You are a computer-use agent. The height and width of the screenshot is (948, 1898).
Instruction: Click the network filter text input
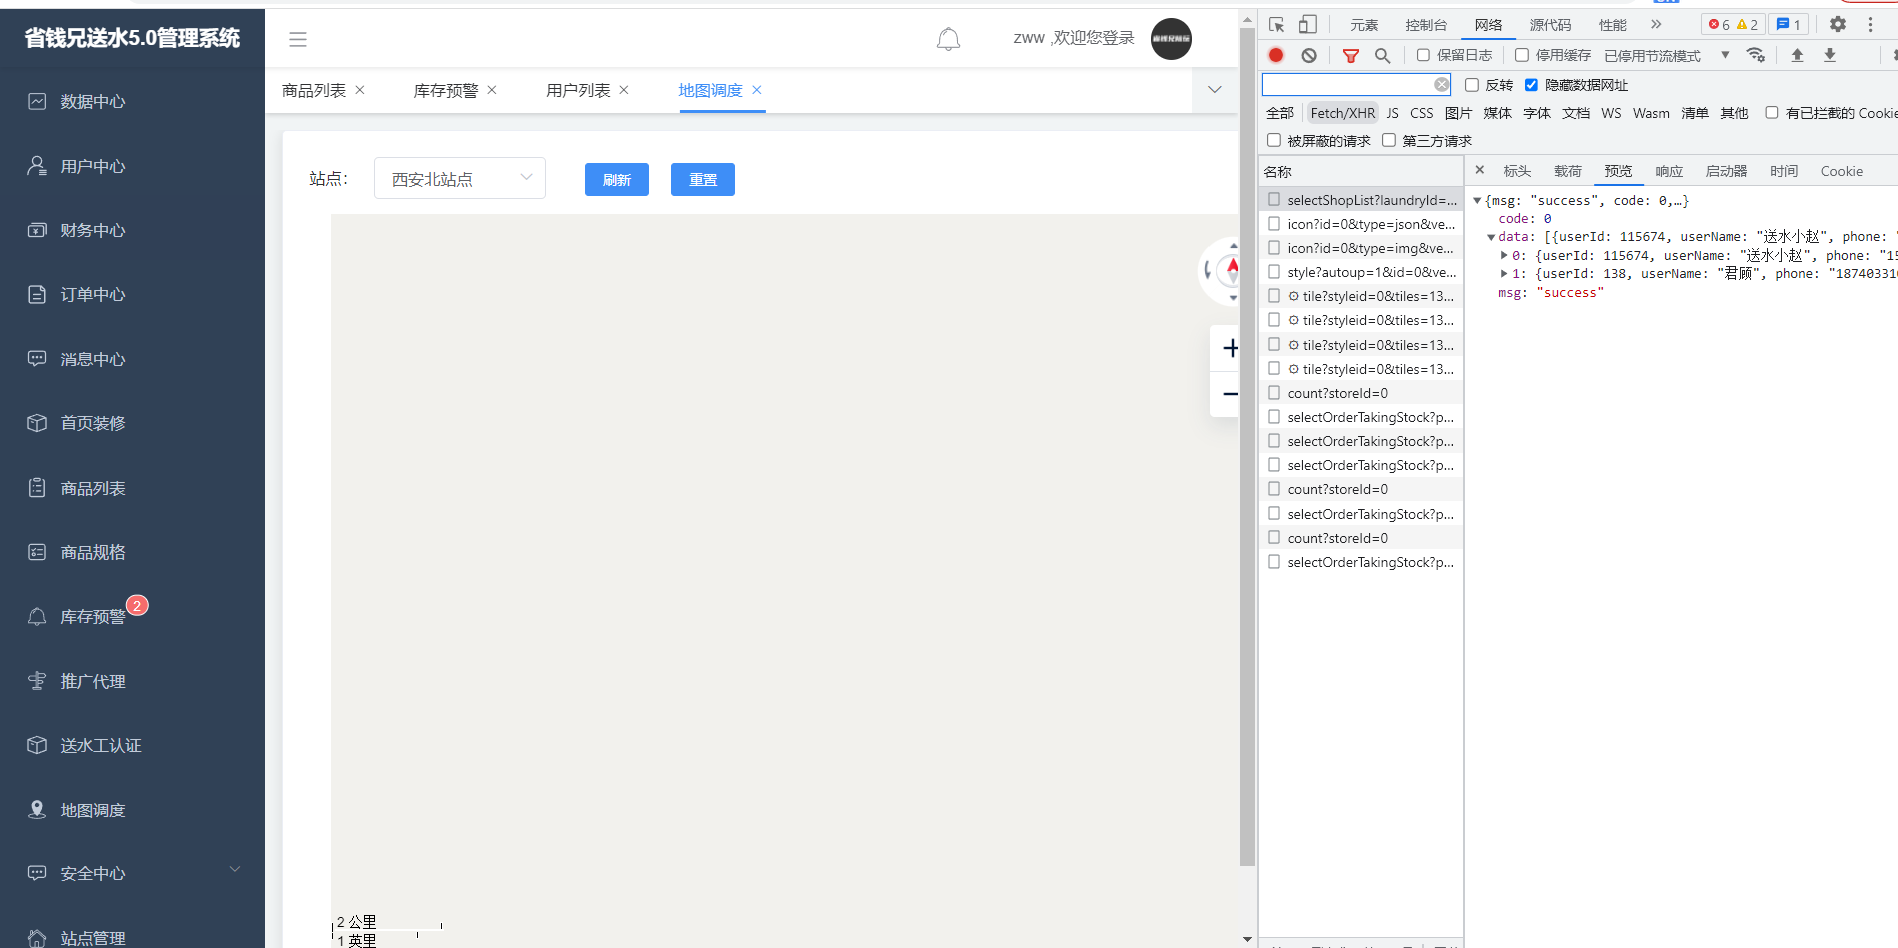[1347, 85]
